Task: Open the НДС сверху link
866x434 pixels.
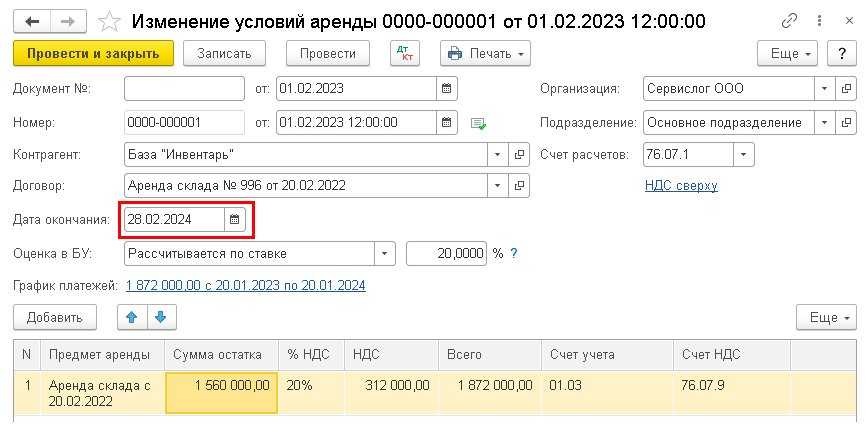Action: 681,186
